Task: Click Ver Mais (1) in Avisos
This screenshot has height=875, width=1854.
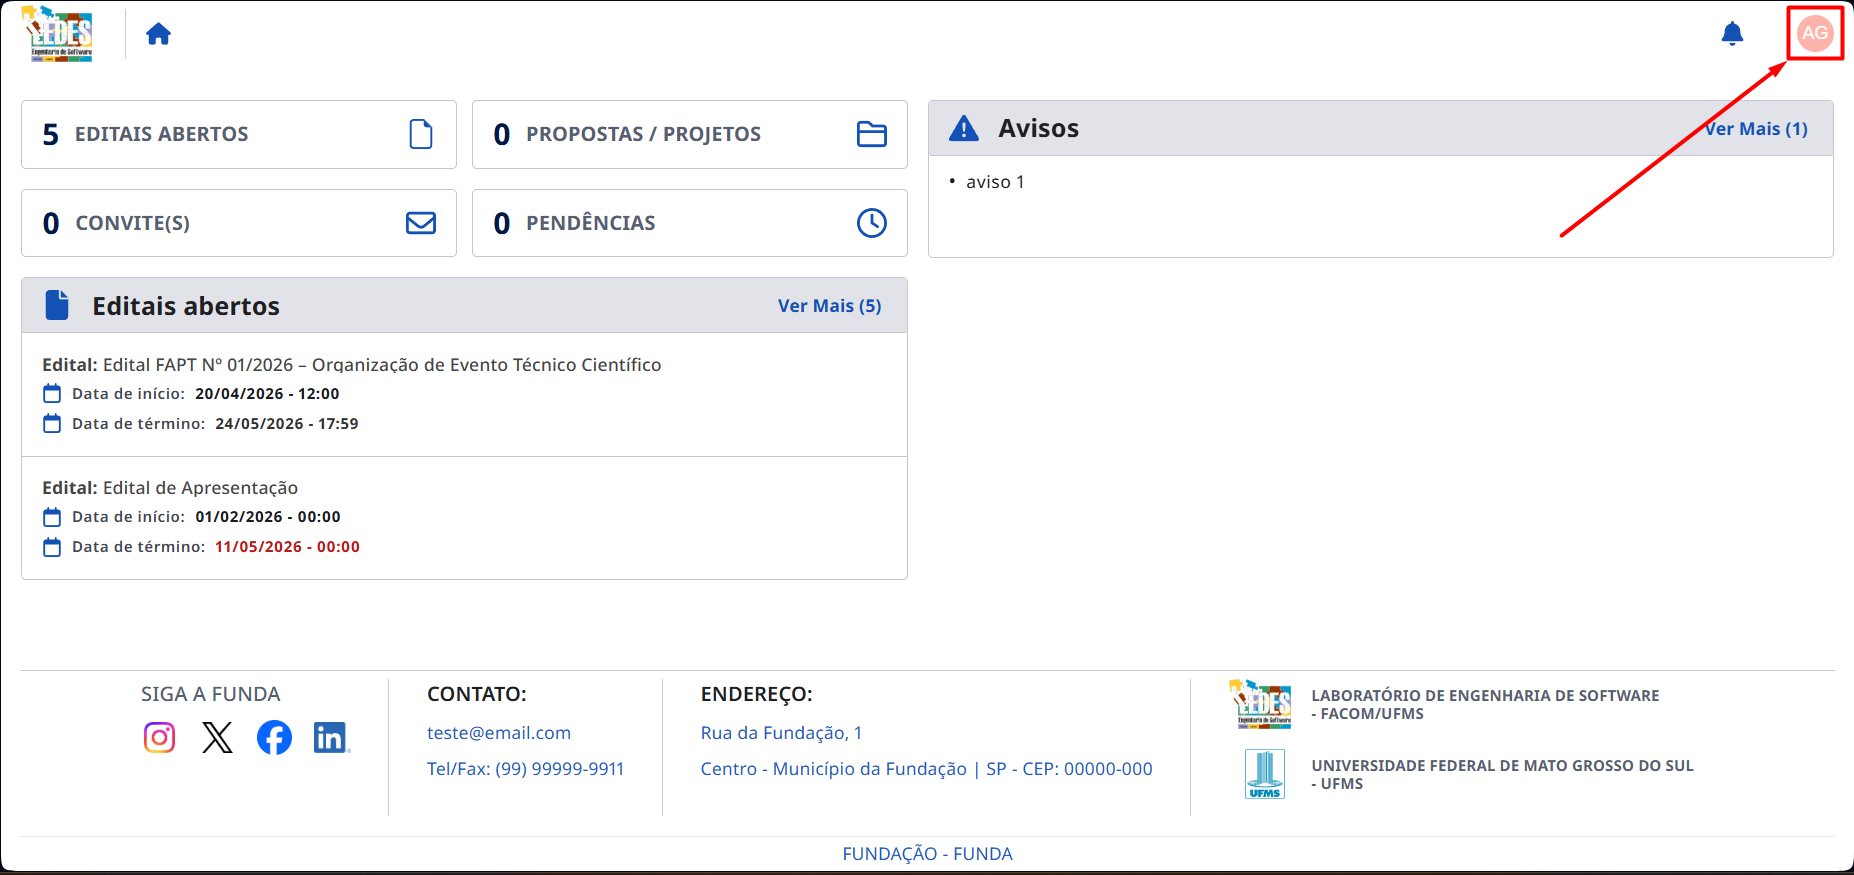Action: pyautogui.click(x=1756, y=129)
